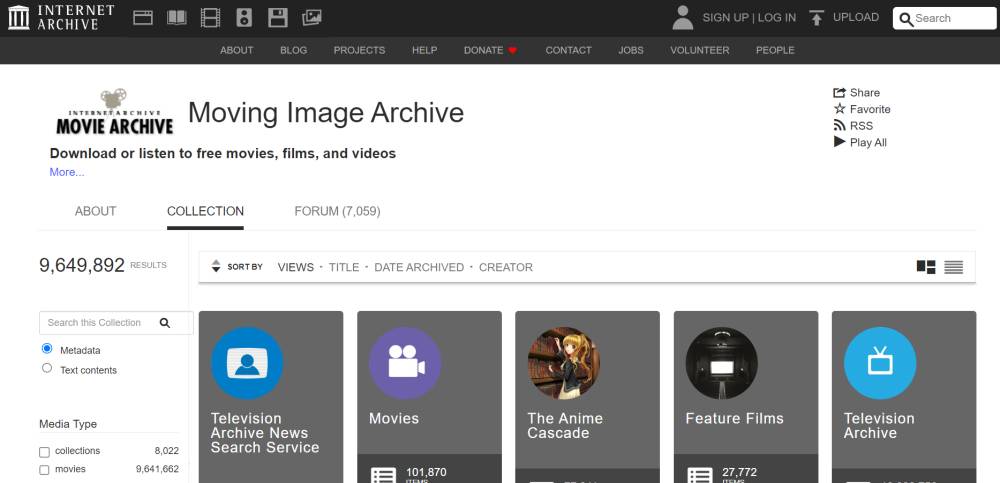Screen dimensions: 1000x483
Task: Open HELP in the top navigation
Action: click(x=425, y=50)
